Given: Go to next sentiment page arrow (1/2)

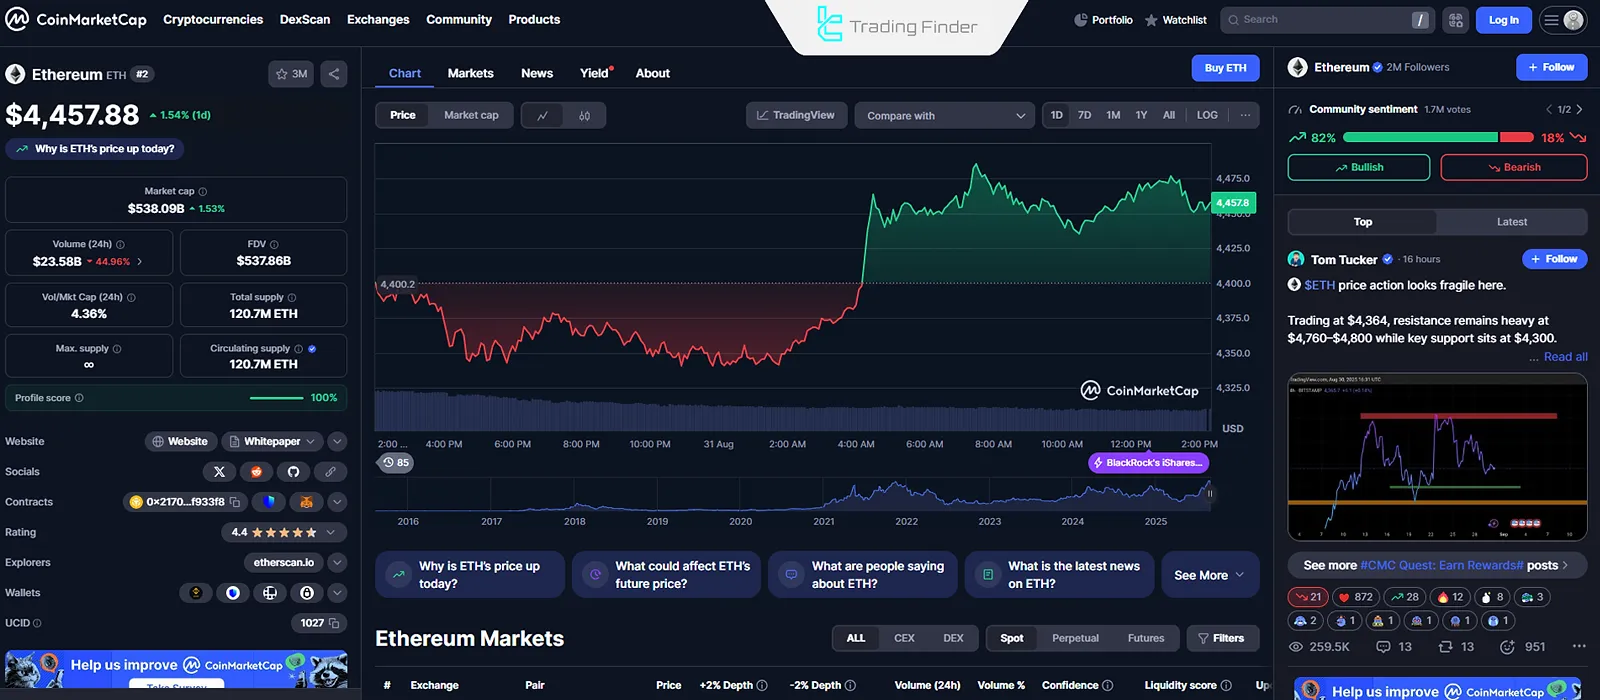Looking at the screenshot, I should (x=1580, y=109).
